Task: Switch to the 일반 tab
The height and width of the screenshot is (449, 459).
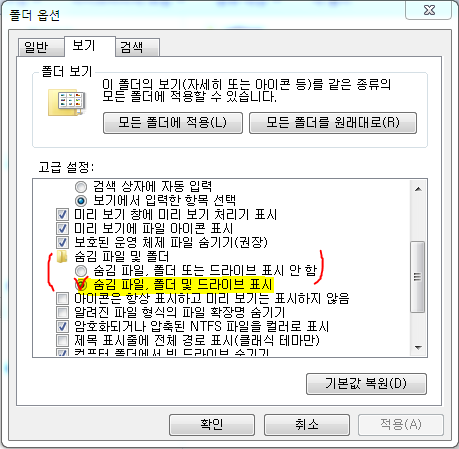Action: point(37,47)
